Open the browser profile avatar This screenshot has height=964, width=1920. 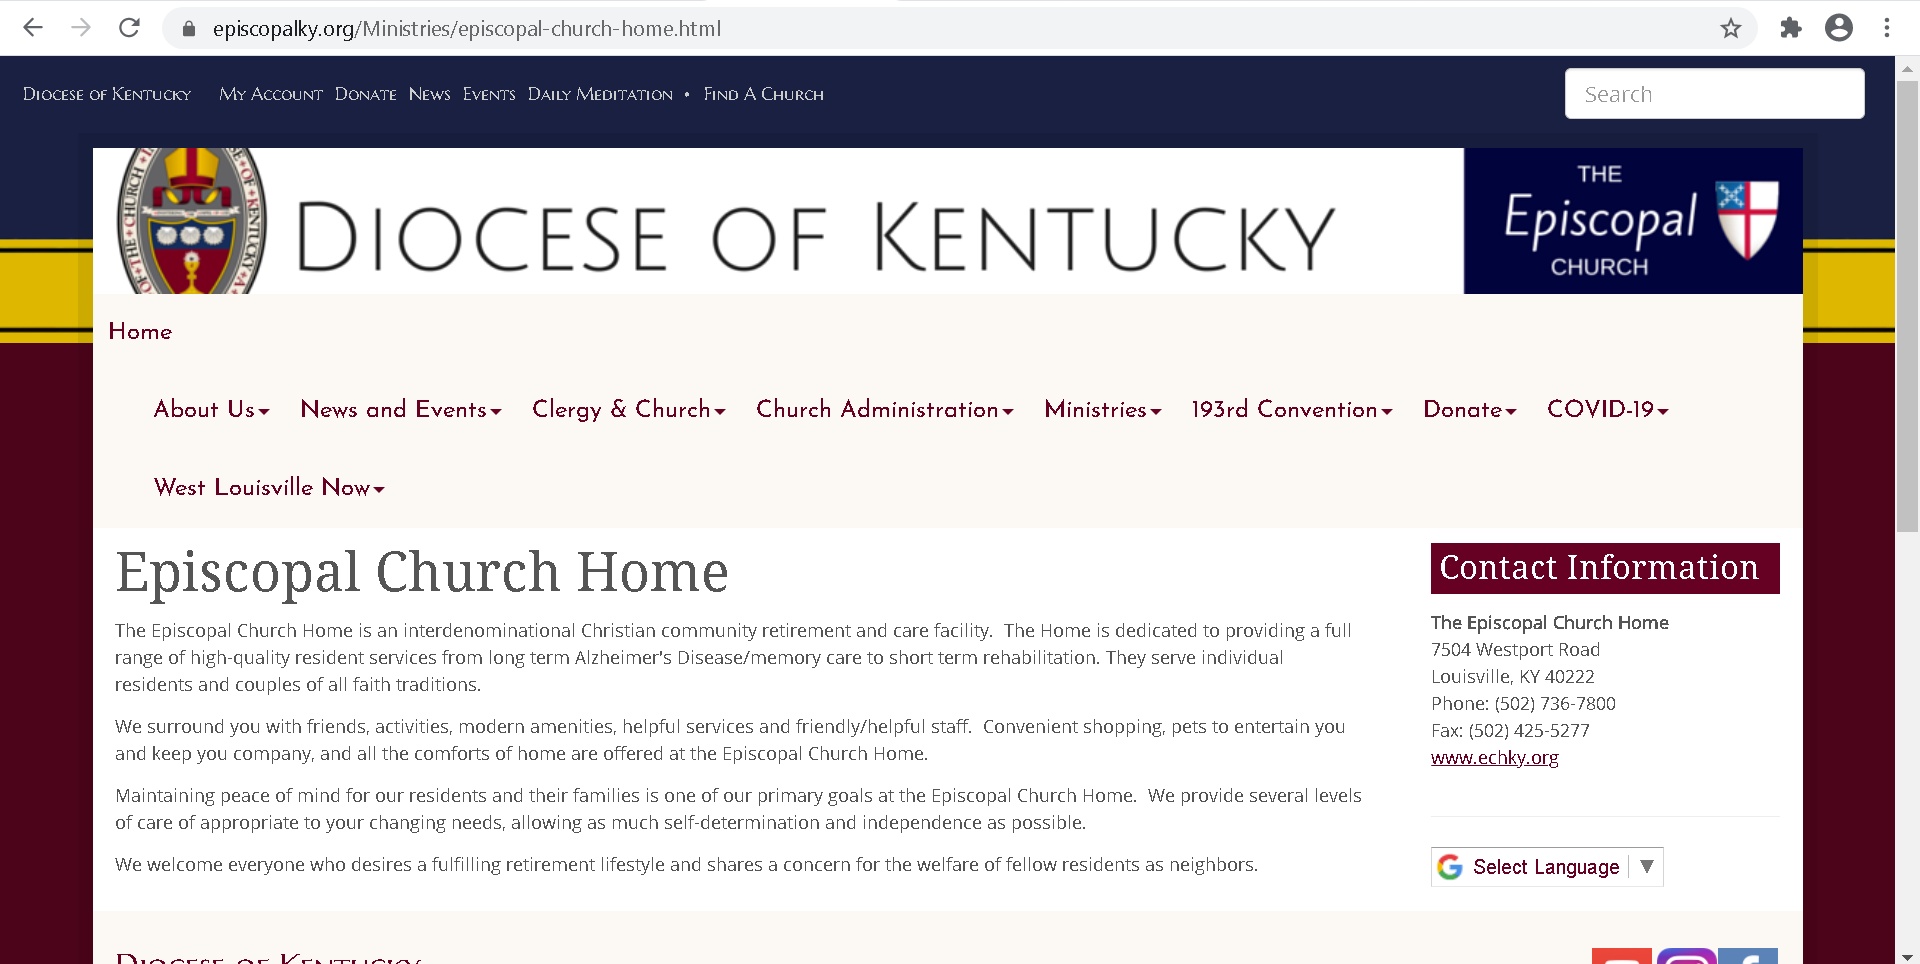(1839, 27)
